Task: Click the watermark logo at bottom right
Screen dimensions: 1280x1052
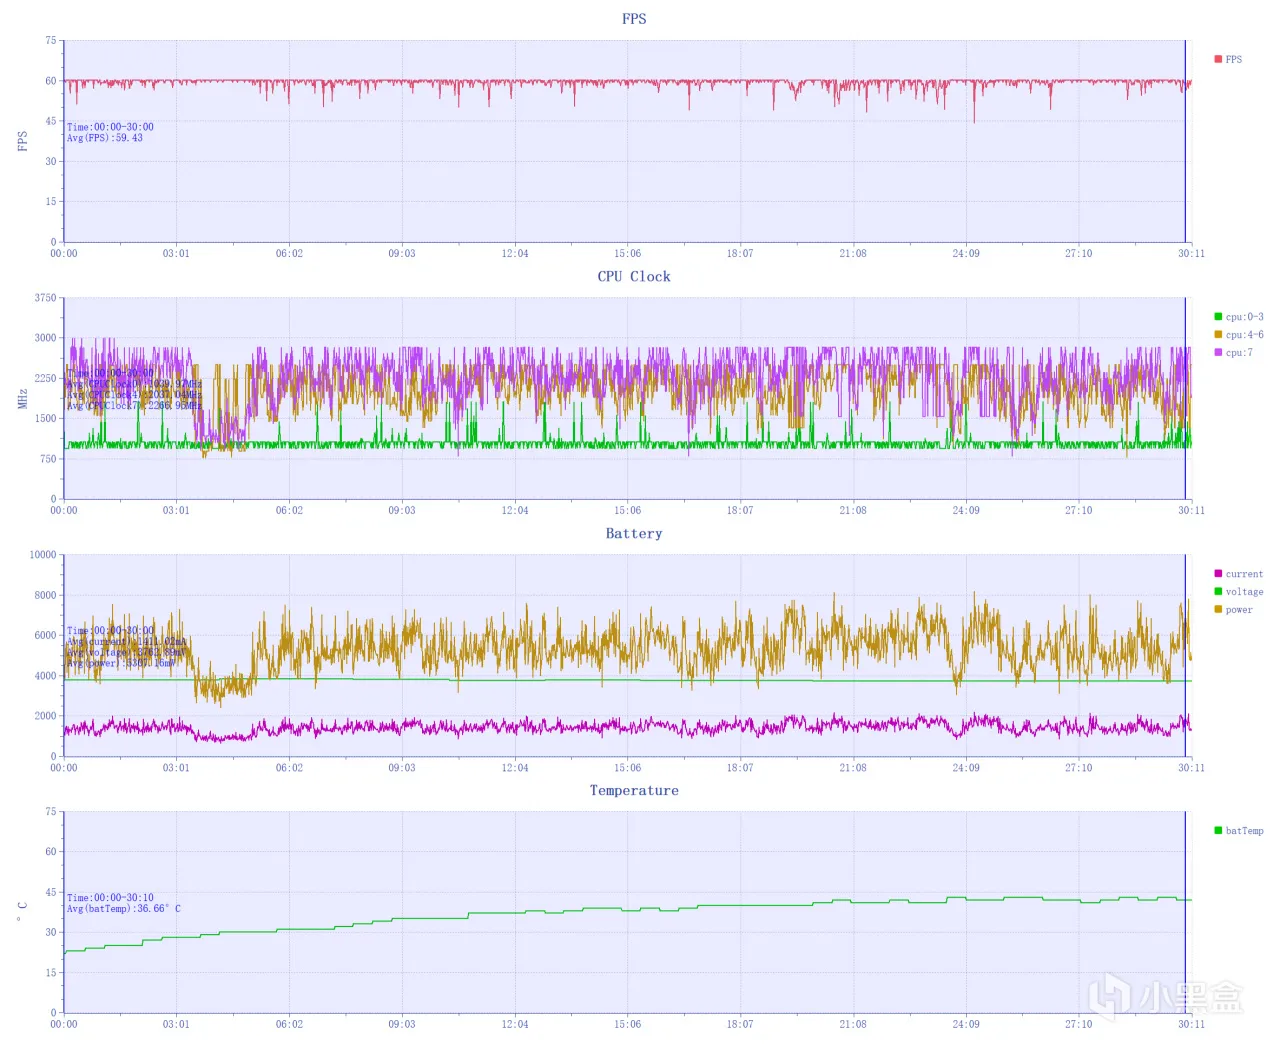Action: 1166,997
